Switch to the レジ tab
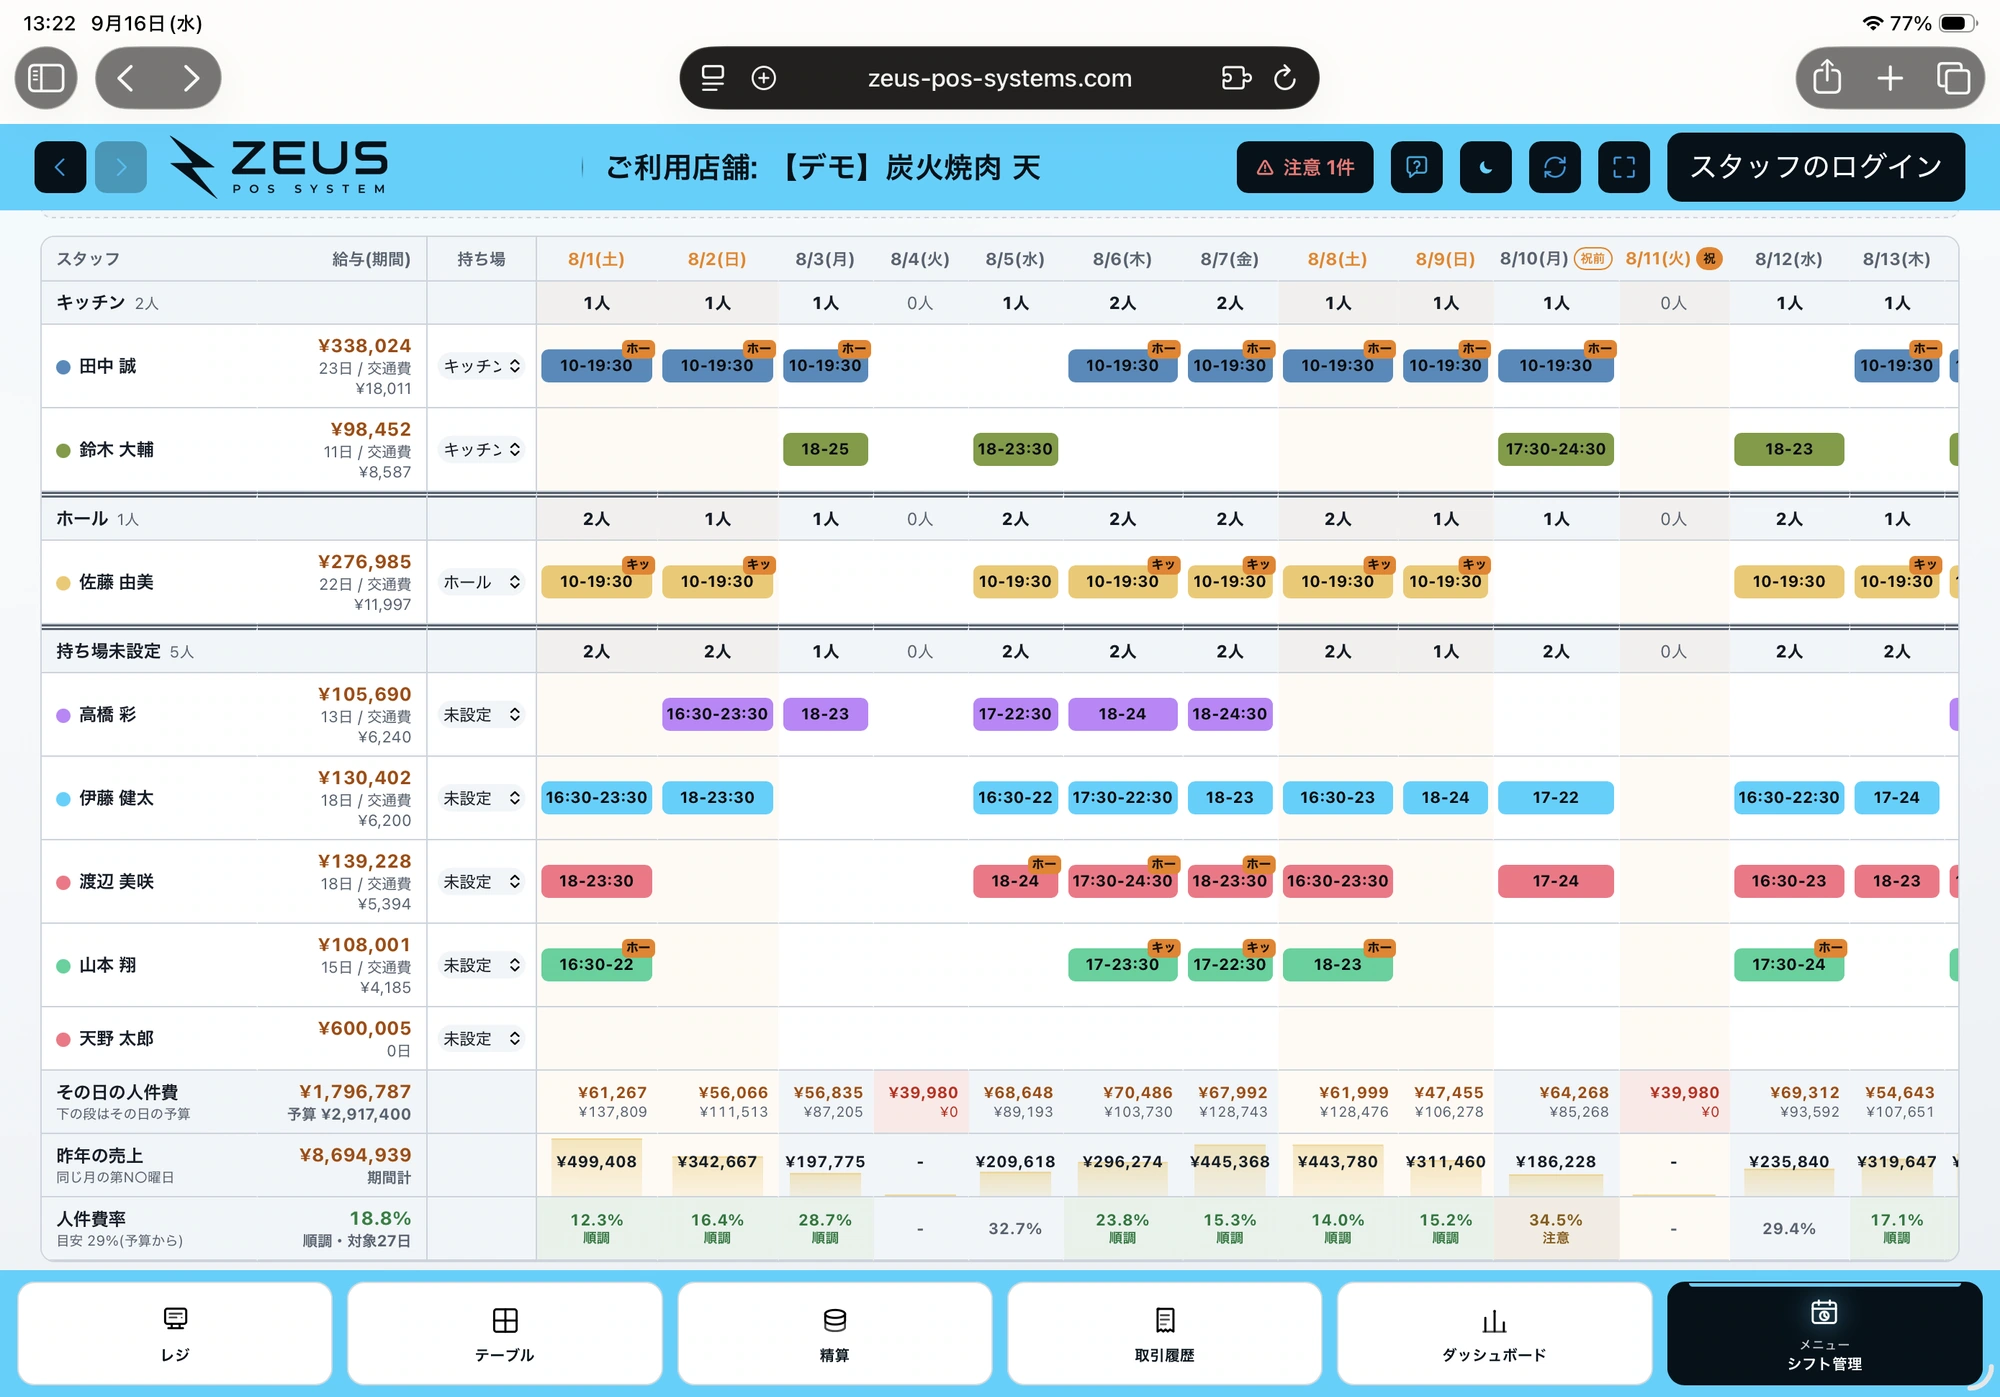 175,1334
